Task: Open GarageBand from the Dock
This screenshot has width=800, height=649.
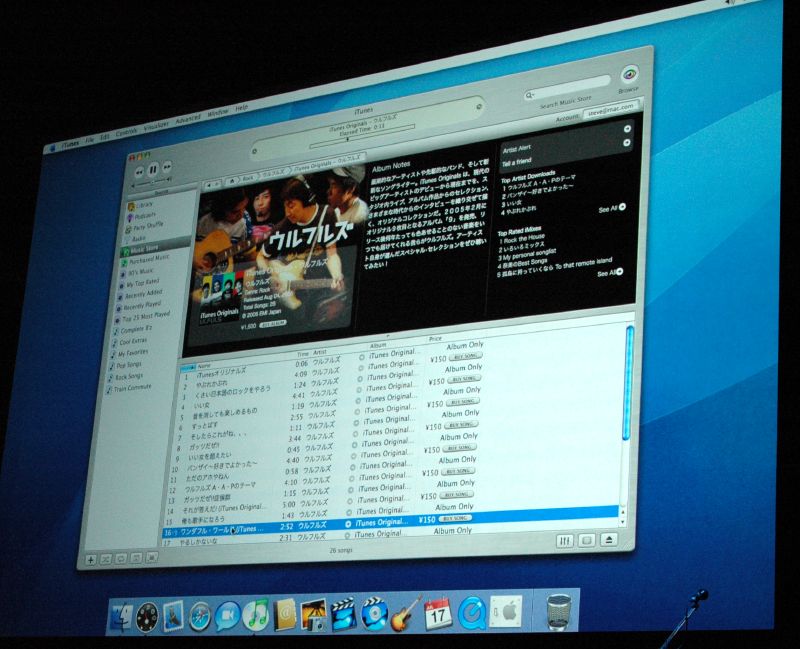Action: pos(406,614)
